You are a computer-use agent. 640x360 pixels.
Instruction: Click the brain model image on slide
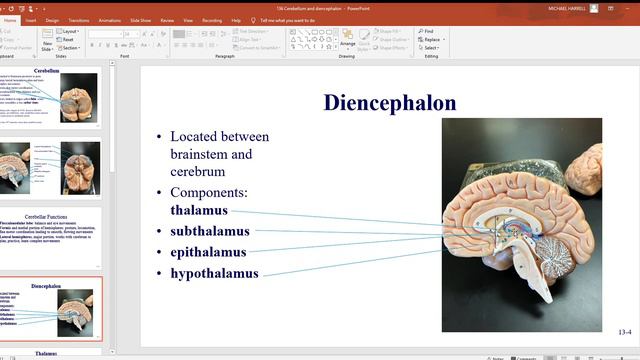[x=522, y=225]
